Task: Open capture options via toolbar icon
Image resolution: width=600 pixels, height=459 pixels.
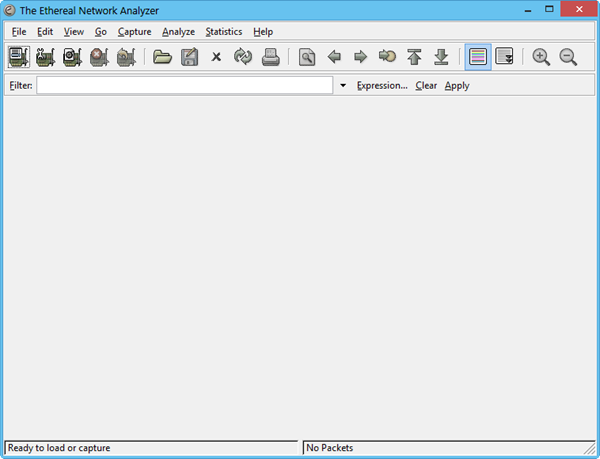Action: pyautogui.click(x=46, y=57)
